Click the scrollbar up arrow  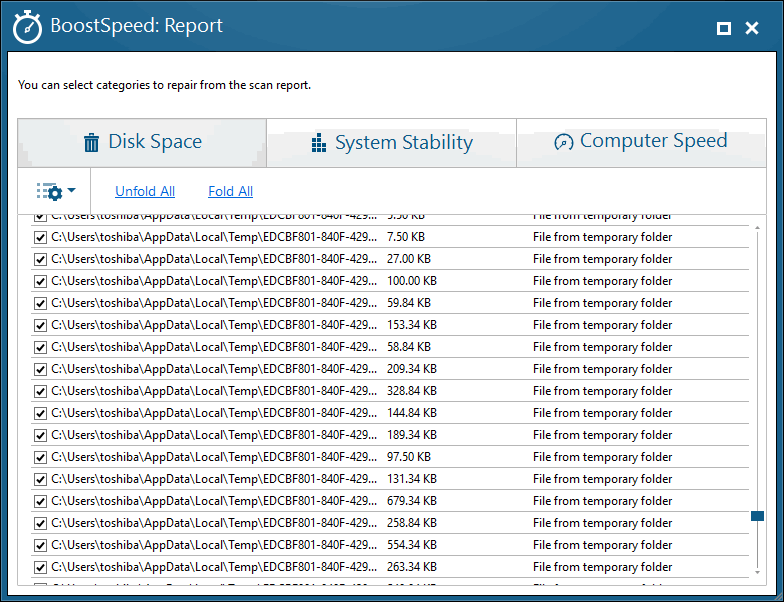(757, 228)
